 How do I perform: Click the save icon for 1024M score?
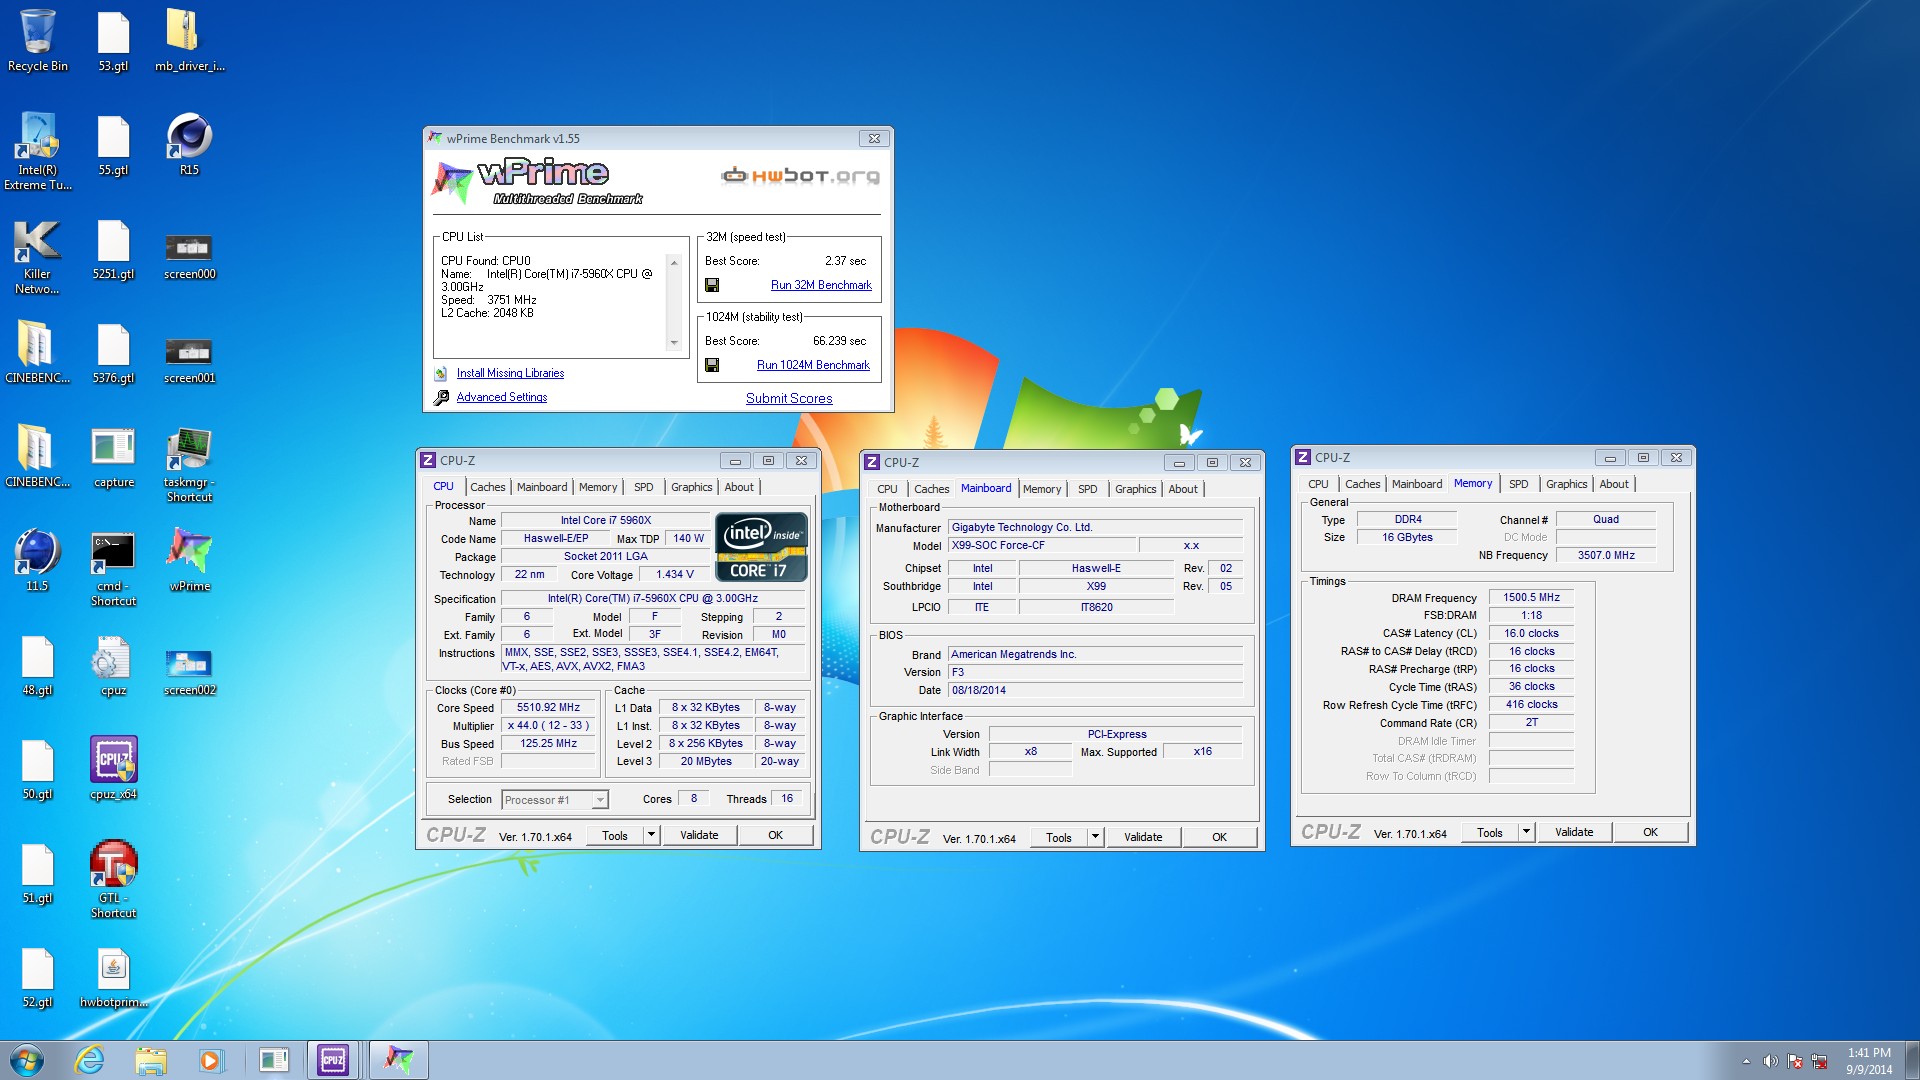point(712,365)
